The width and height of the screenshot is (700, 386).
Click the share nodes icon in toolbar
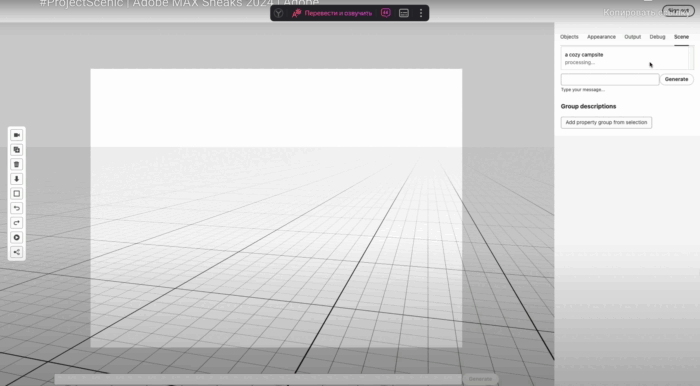(17, 252)
